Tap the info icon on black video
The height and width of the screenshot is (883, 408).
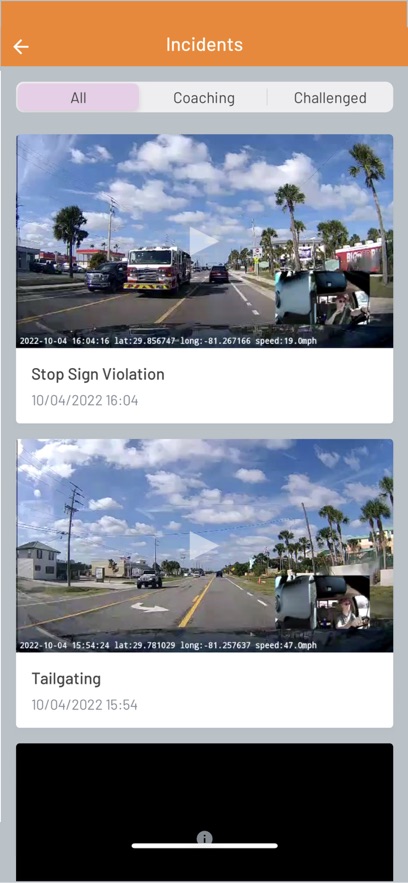pos(204,838)
